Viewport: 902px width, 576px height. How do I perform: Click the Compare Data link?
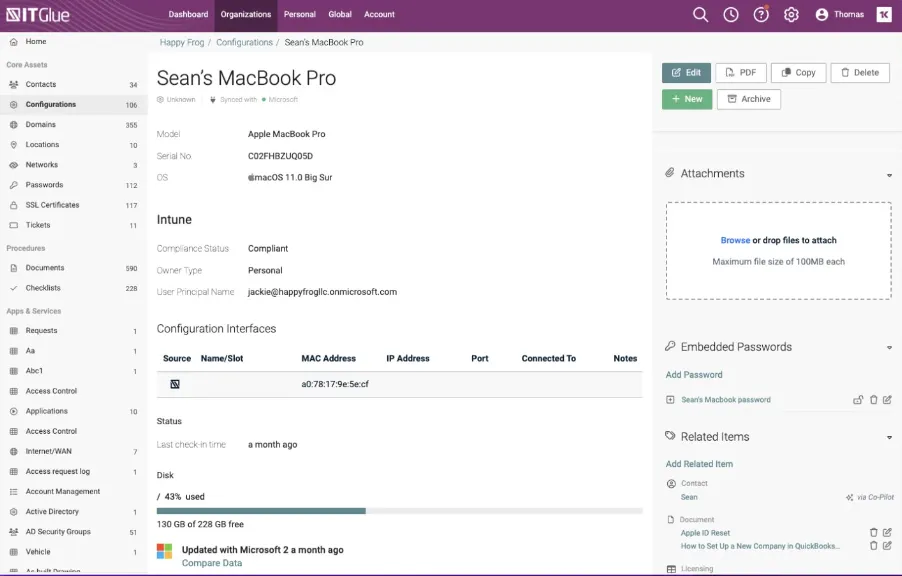pyautogui.click(x=212, y=563)
